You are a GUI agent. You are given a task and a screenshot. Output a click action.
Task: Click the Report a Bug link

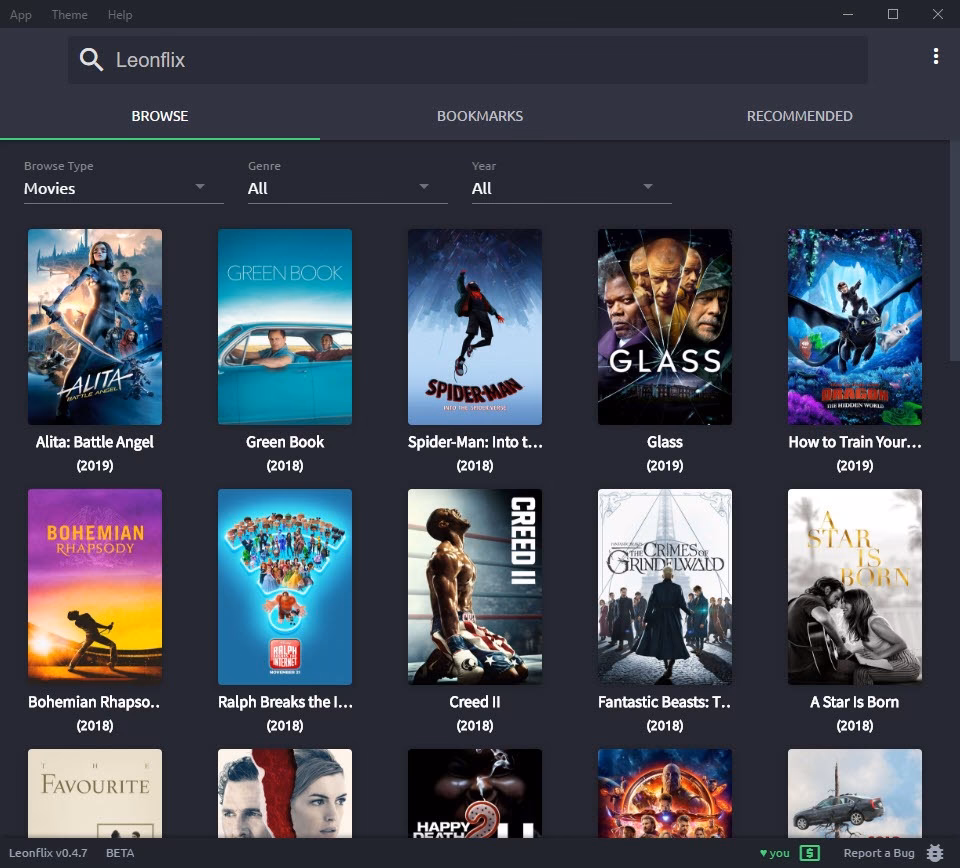coord(878,853)
